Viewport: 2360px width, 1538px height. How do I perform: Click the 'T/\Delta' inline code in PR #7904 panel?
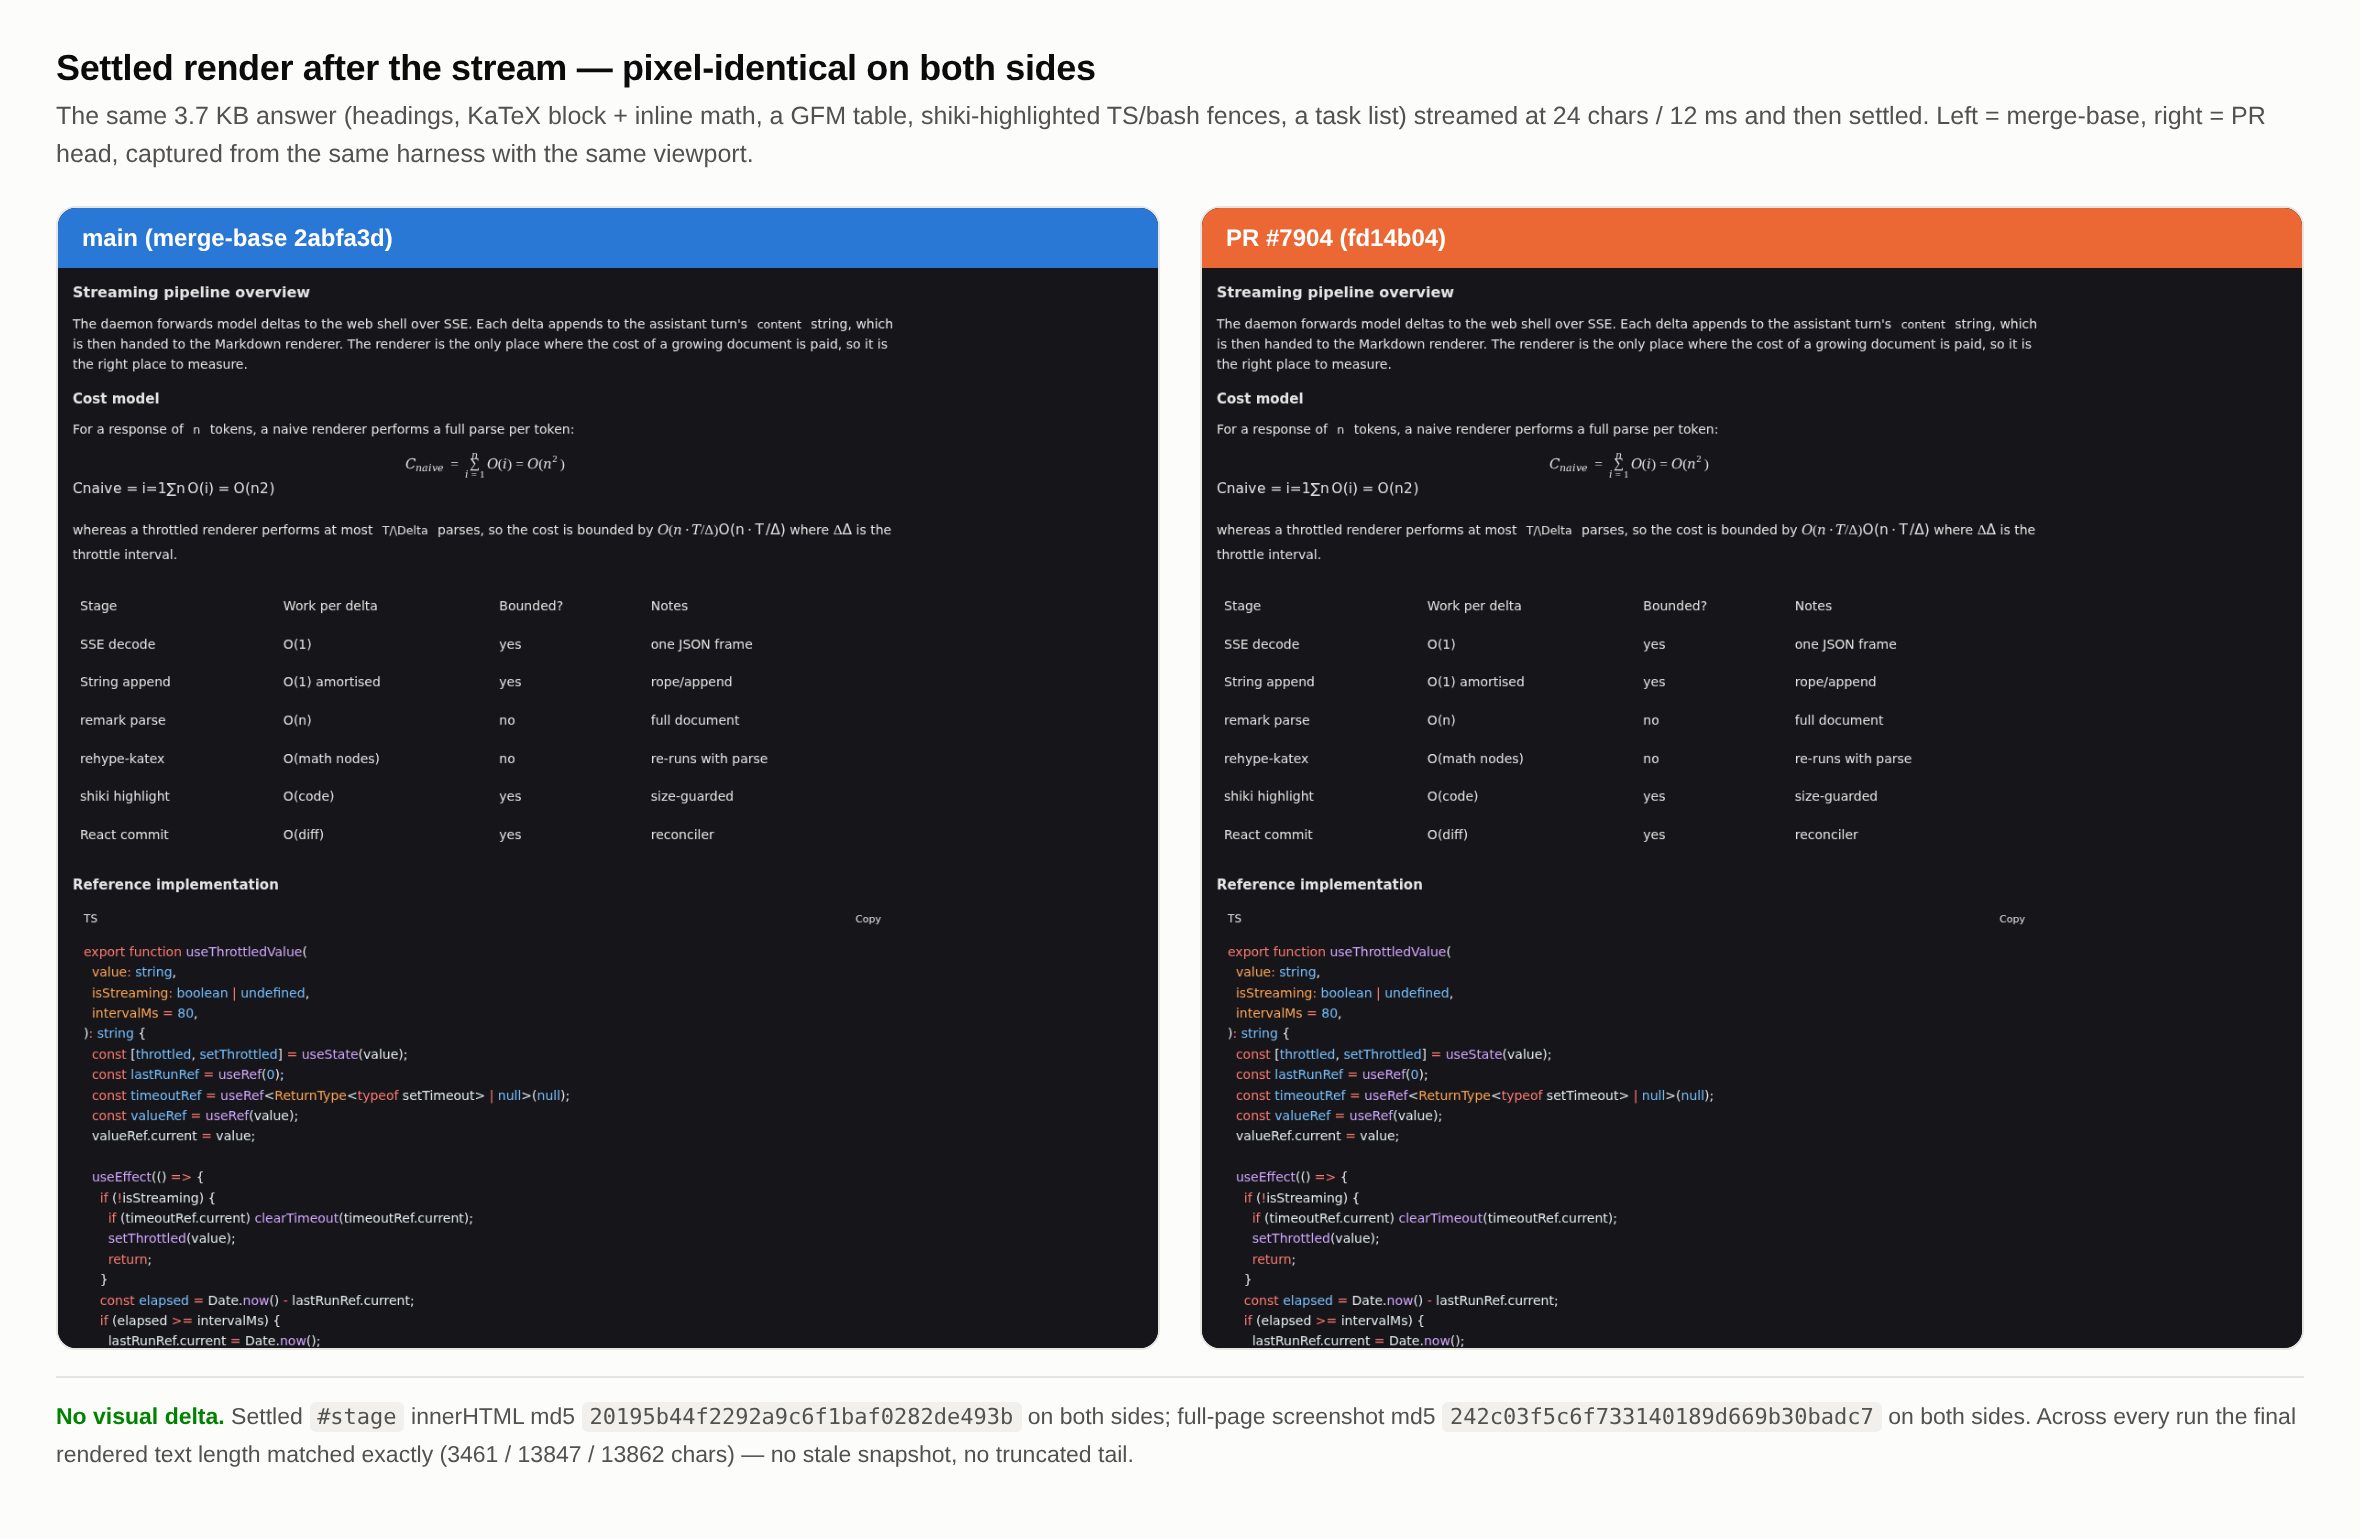coord(1548,530)
